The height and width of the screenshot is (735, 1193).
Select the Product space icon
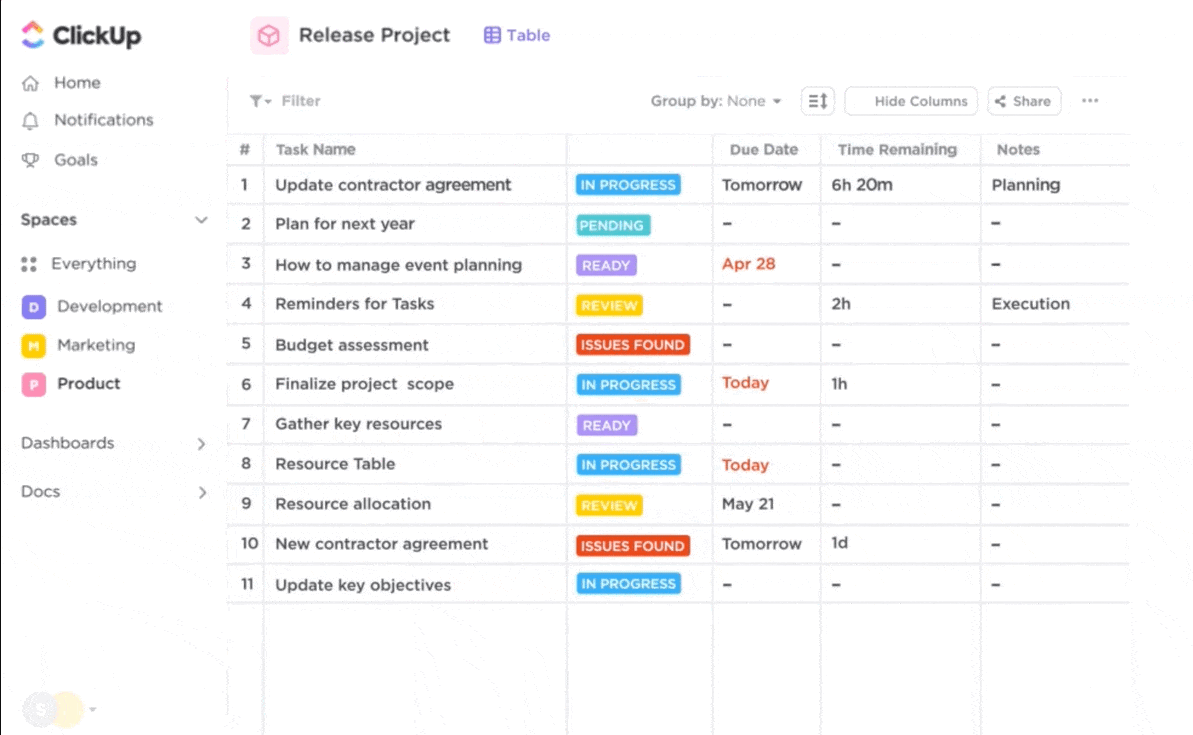tap(33, 383)
